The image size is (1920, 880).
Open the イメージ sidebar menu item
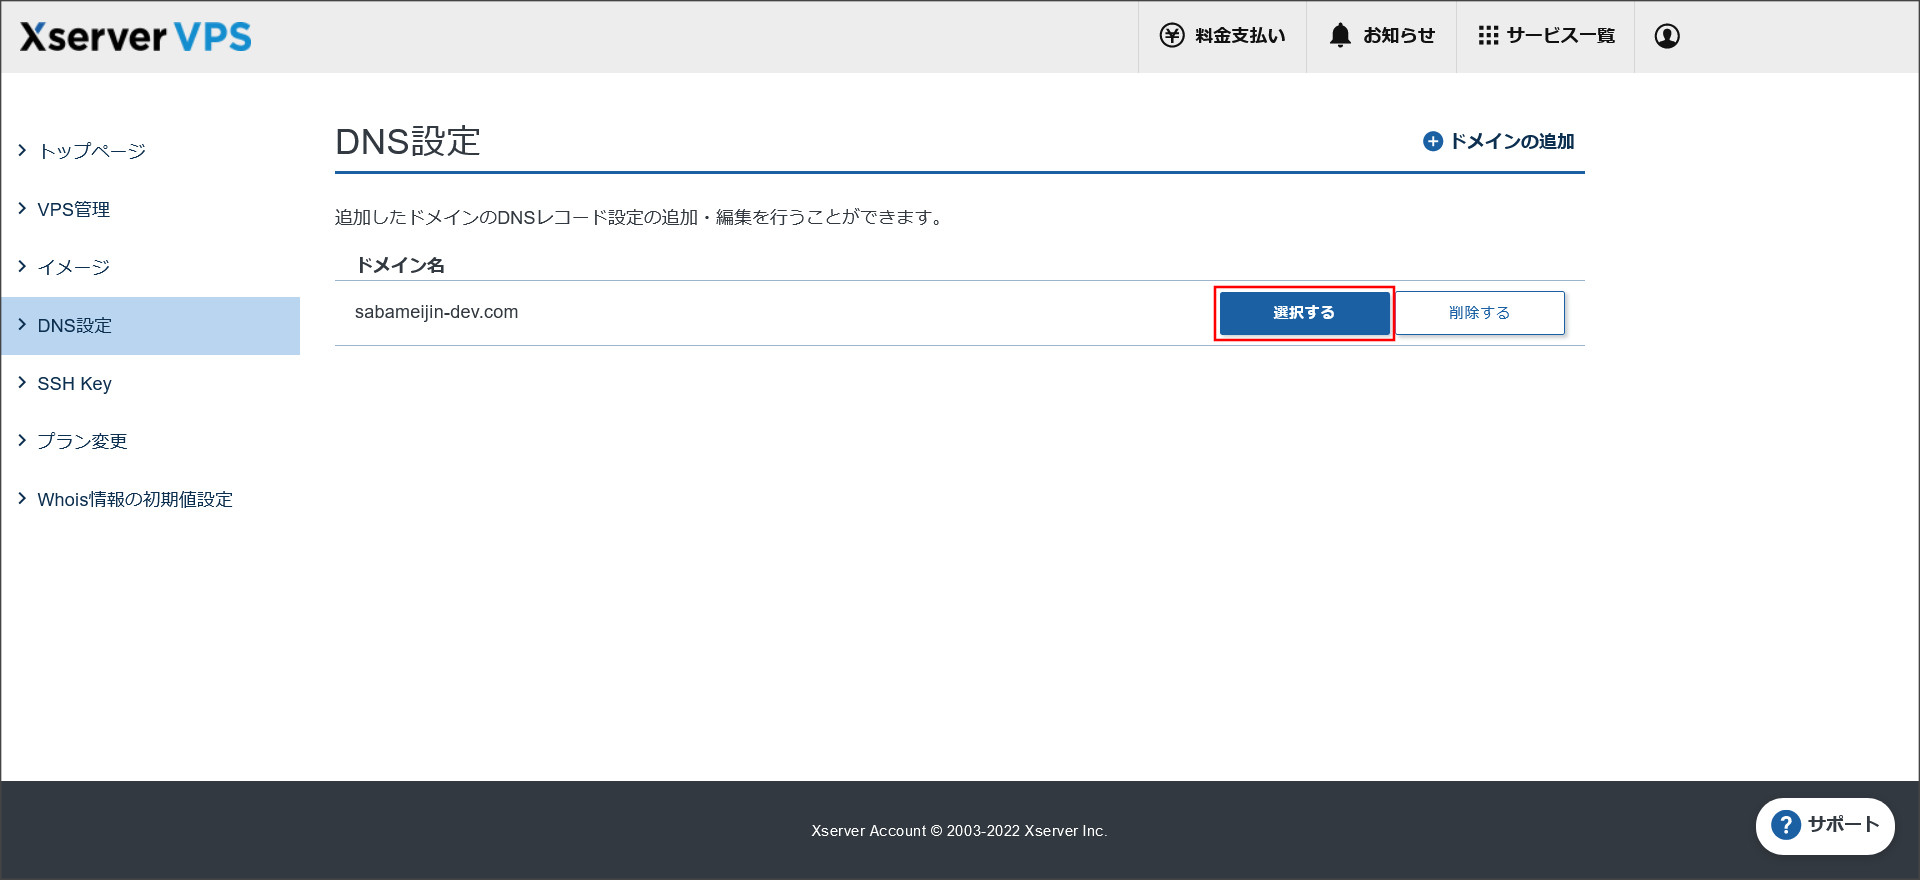(74, 267)
